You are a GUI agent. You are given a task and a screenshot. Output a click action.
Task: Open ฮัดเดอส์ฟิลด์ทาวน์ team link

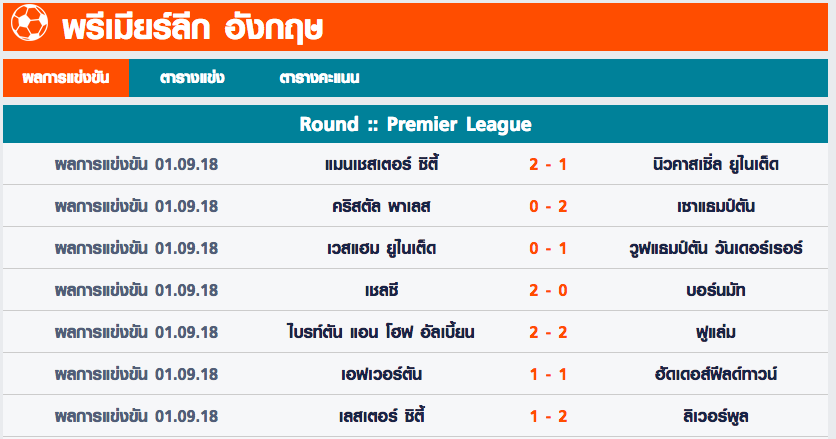pyautogui.click(x=716, y=374)
